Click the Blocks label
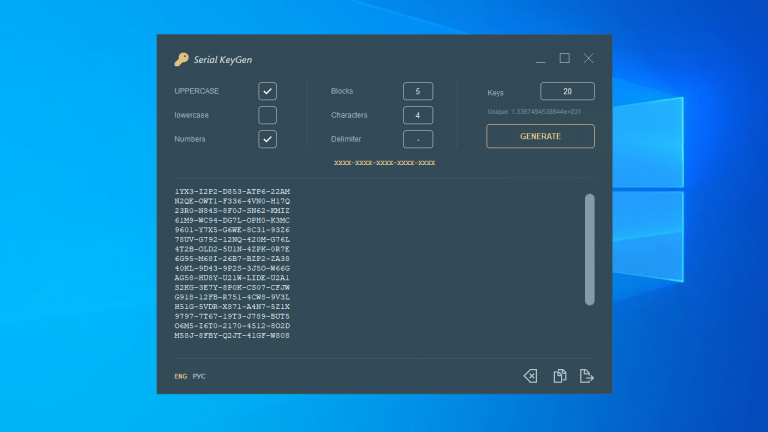This screenshot has width=768, height=432. (342, 91)
